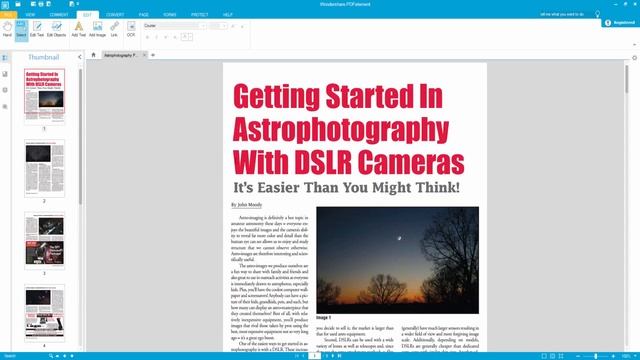Click the page number input field
Screen dimensions: 640x360
click(x=314, y=356)
